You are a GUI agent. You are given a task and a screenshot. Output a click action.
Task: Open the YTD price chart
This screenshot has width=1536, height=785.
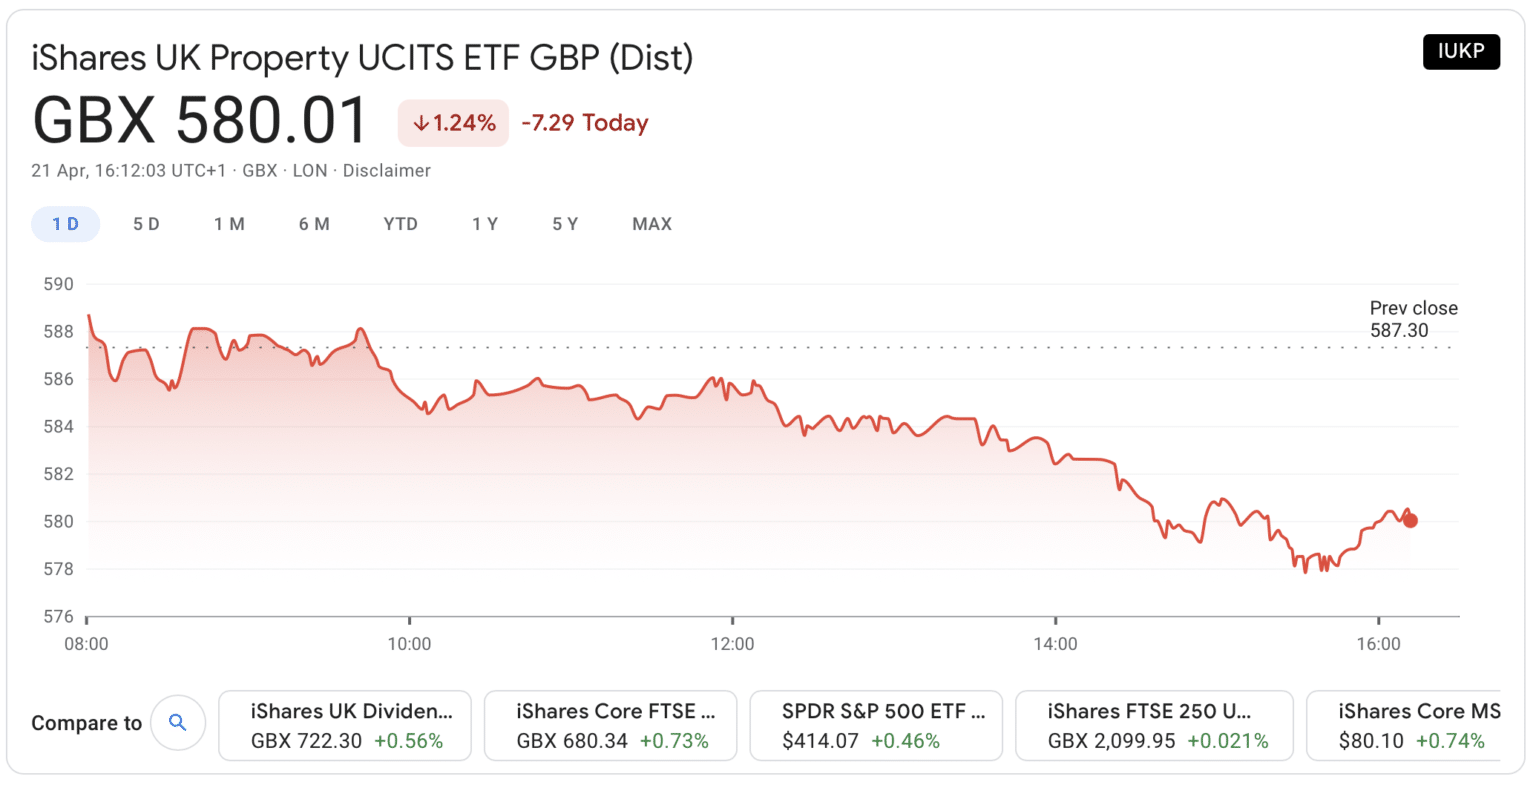pyautogui.click(x=401, y=224)
